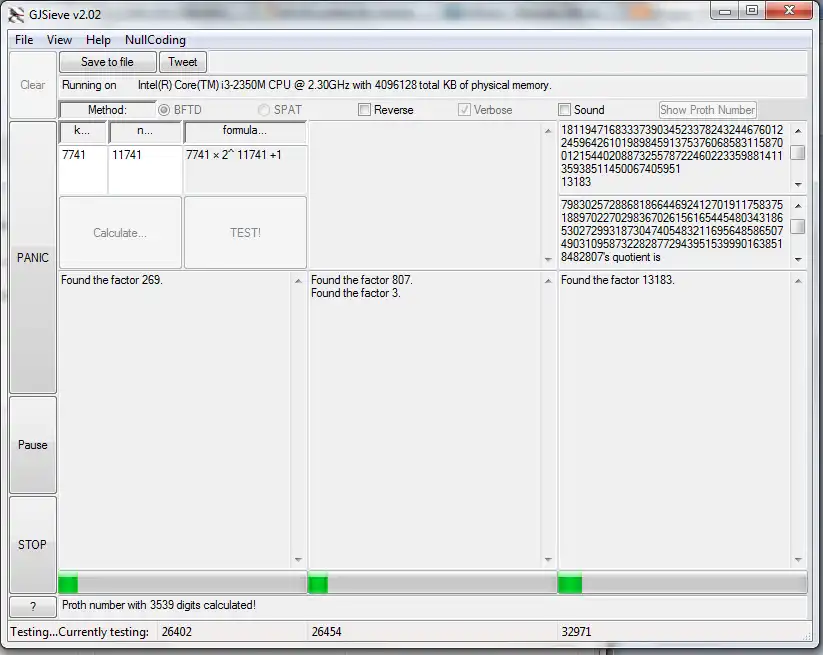Click the right thread progress bar
Screen dimensions: 823x655
(682, 584)
